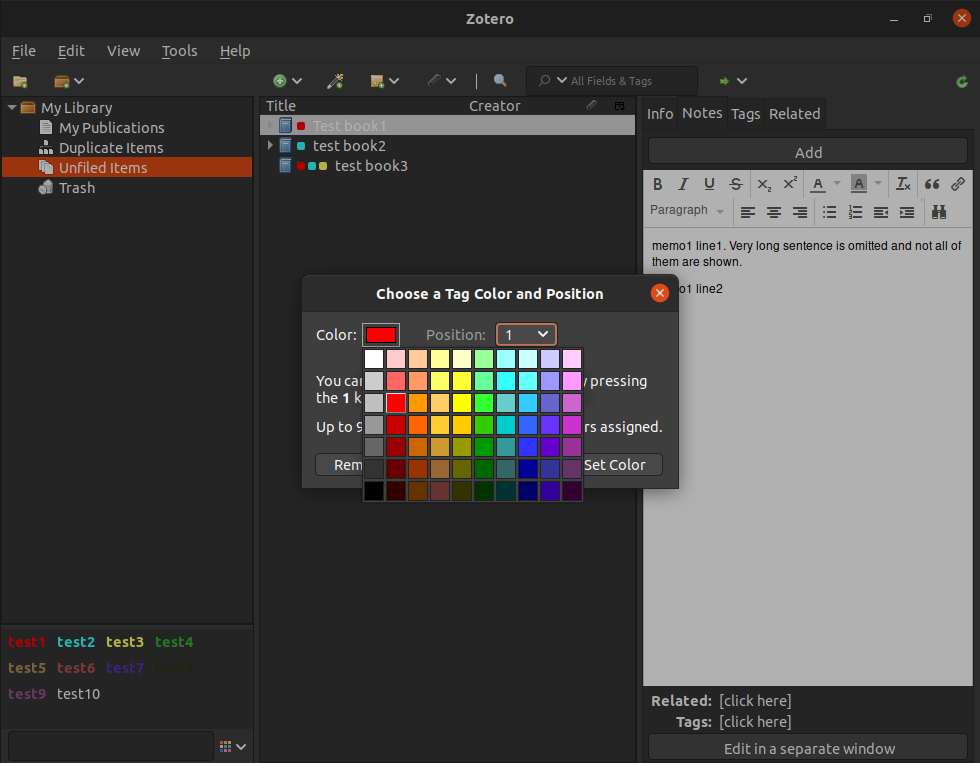The width and height of the screenshot is (980, 763).
Task: Select Trash in the library tree
Action: 77,188
